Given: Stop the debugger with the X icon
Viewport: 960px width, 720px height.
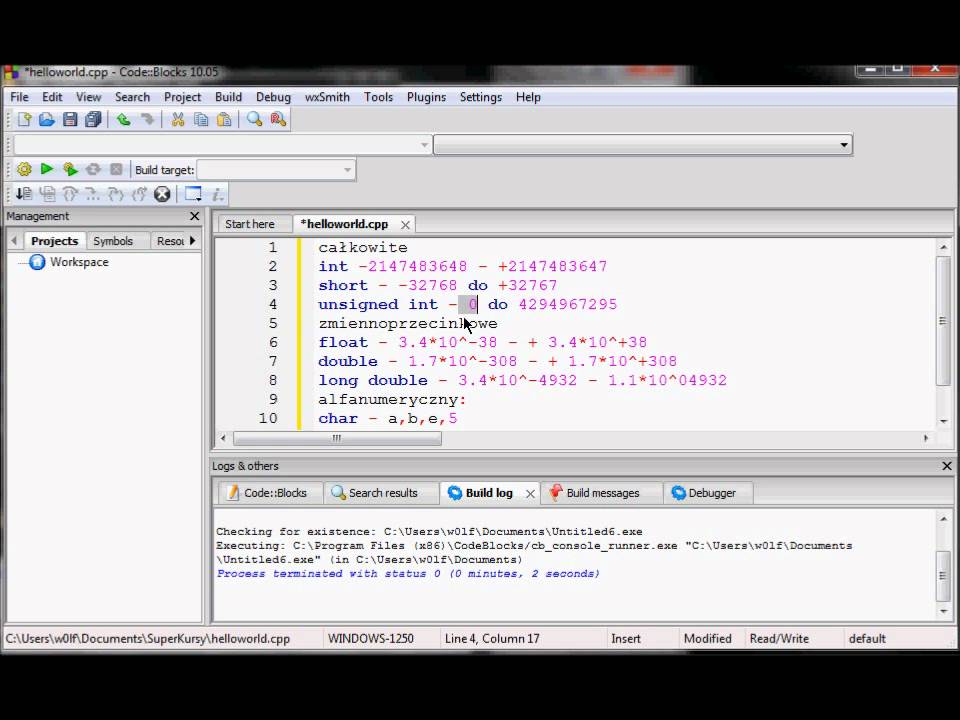Looking at the screenshot, I should (x=162, y=194).
